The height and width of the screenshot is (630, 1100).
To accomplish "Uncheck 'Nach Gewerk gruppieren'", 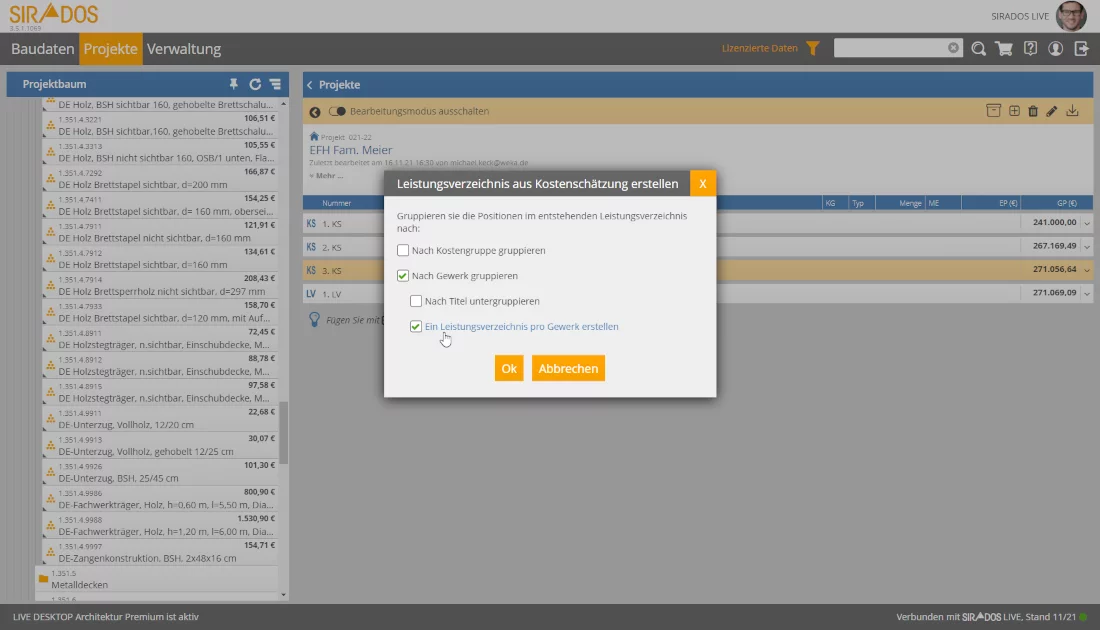I will (x=403, y=276).
